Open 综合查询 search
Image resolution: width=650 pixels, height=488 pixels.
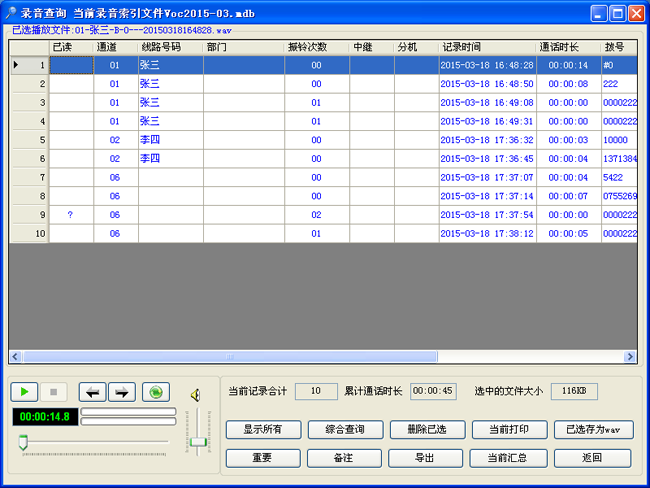pos(344,430)
